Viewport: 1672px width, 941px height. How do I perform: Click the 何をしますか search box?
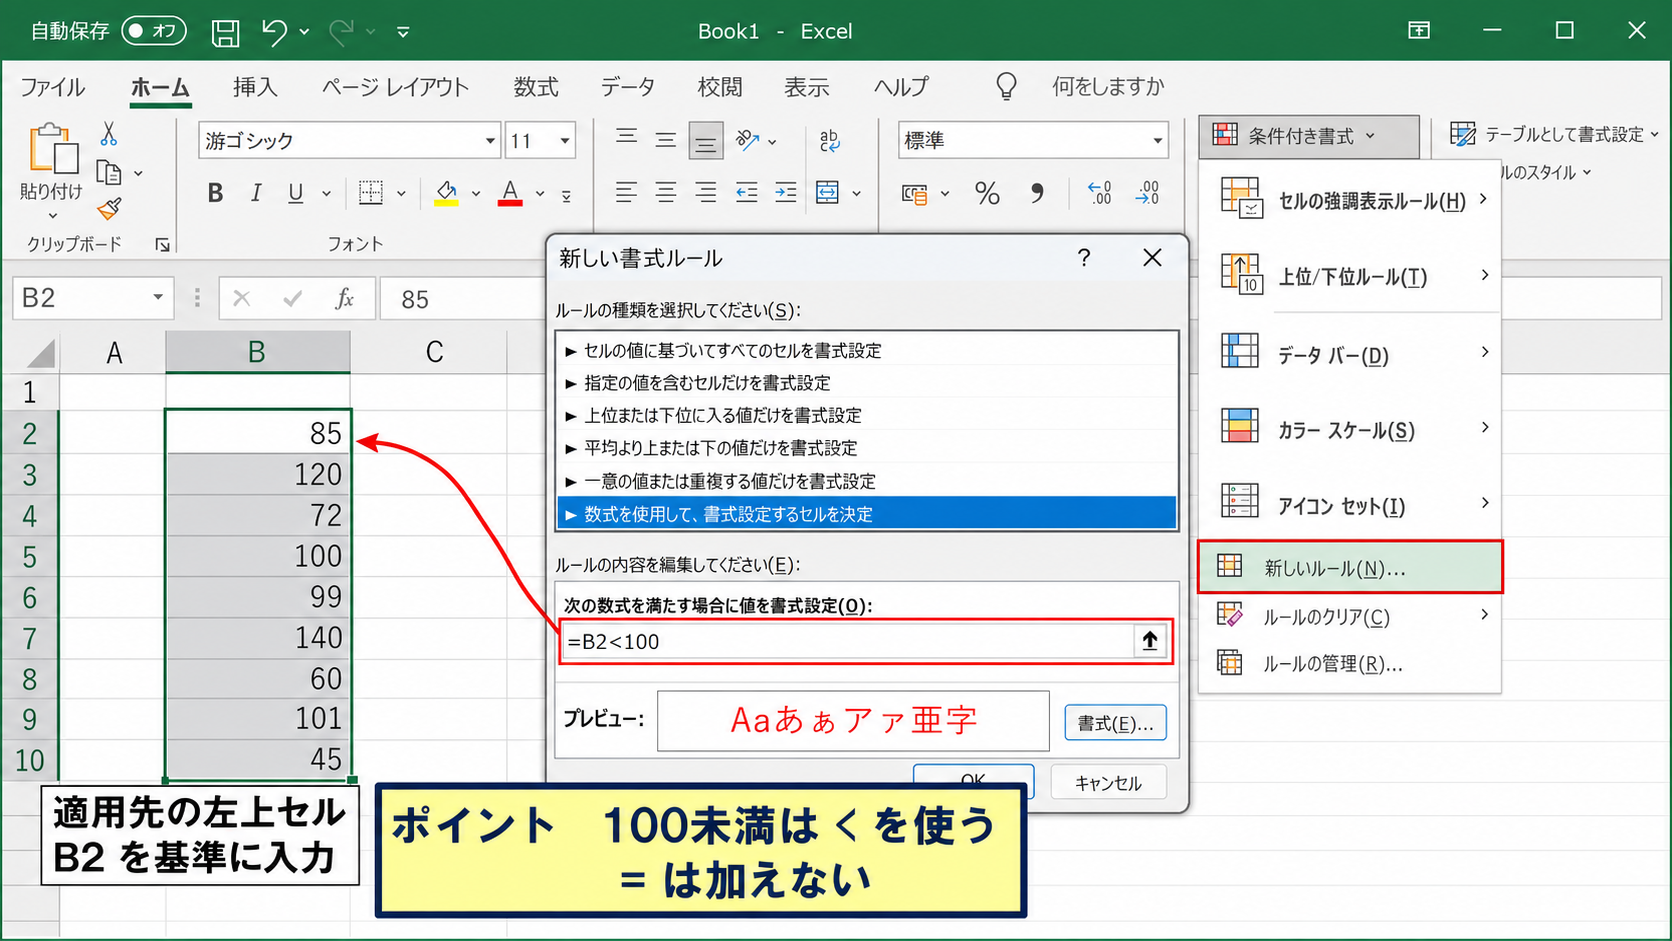(x=1108, y=87)
